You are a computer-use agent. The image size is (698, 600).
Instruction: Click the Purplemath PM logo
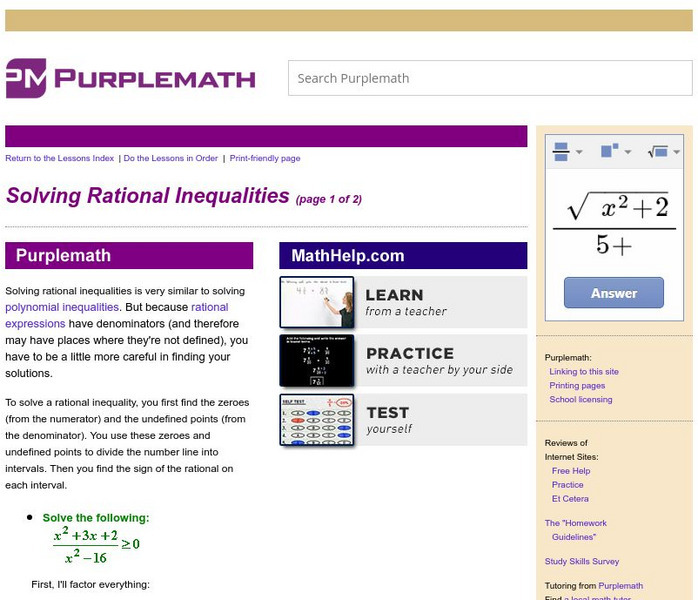(130, 78)
